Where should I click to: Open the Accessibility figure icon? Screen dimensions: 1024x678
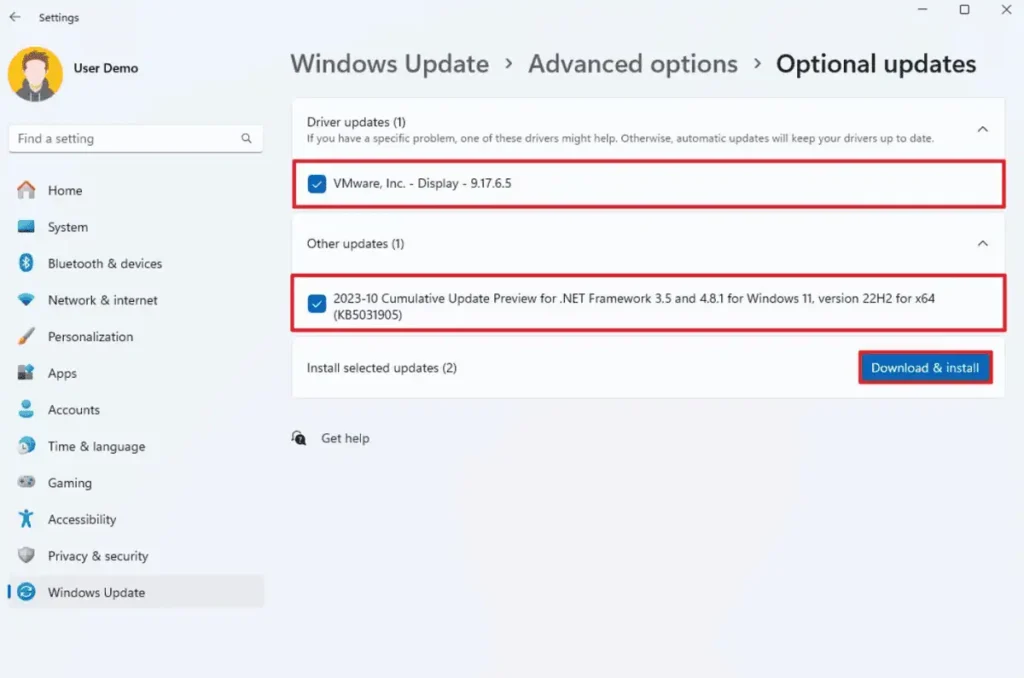coord(27,519)
